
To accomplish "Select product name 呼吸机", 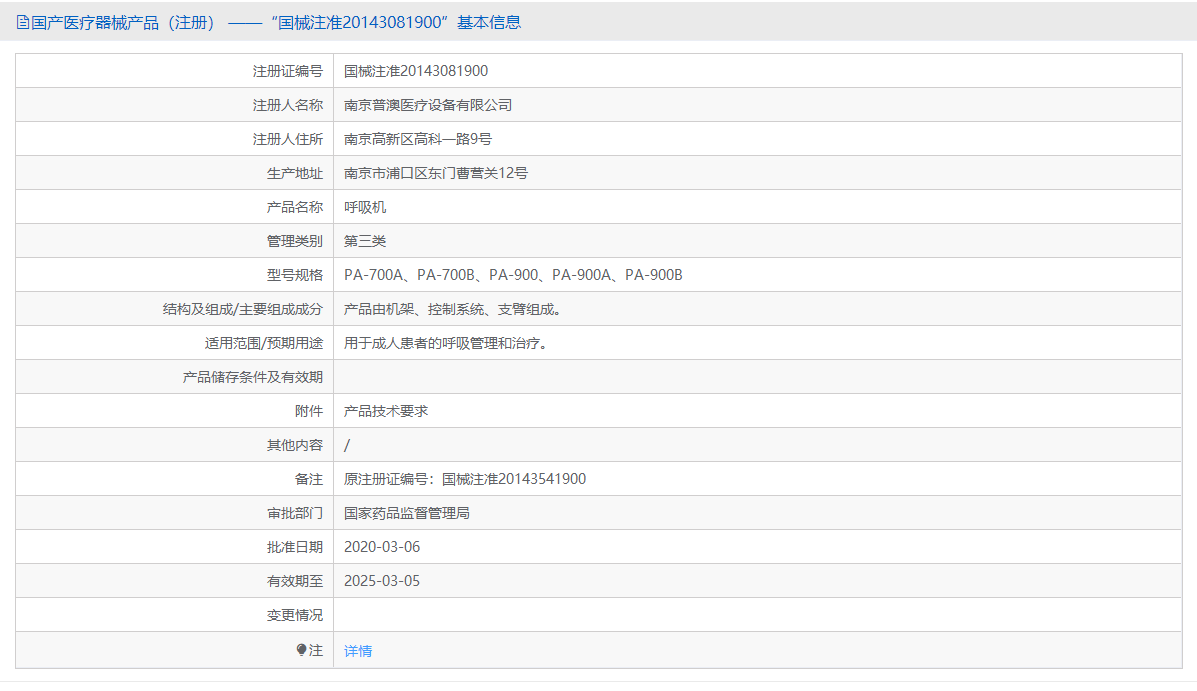I will point(365,207).
